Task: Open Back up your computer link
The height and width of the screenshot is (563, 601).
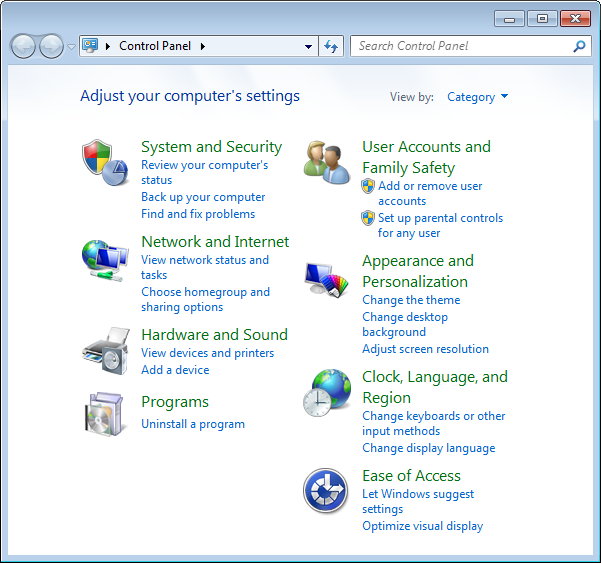Action: pyautogui.click(x=203, y=197)
